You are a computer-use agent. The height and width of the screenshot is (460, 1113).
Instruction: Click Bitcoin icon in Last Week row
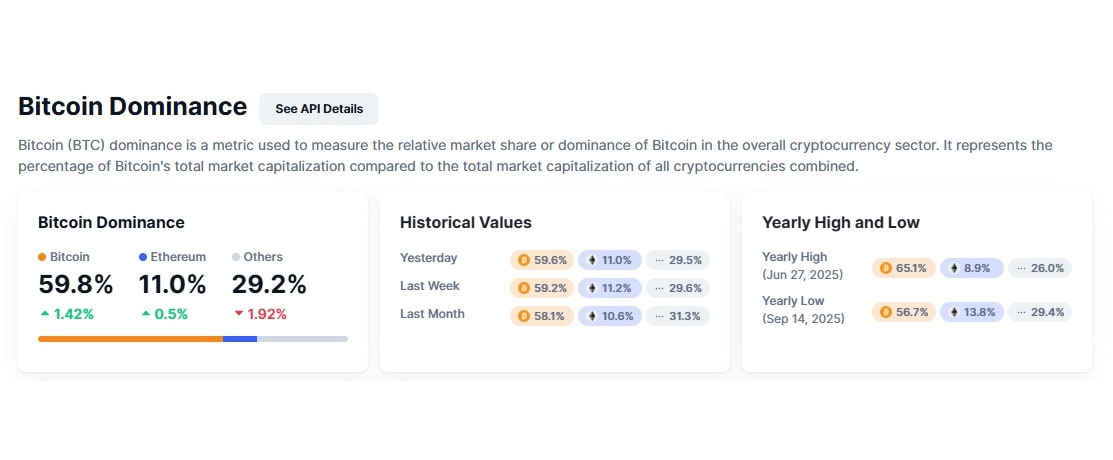click(x=523, y=288)
